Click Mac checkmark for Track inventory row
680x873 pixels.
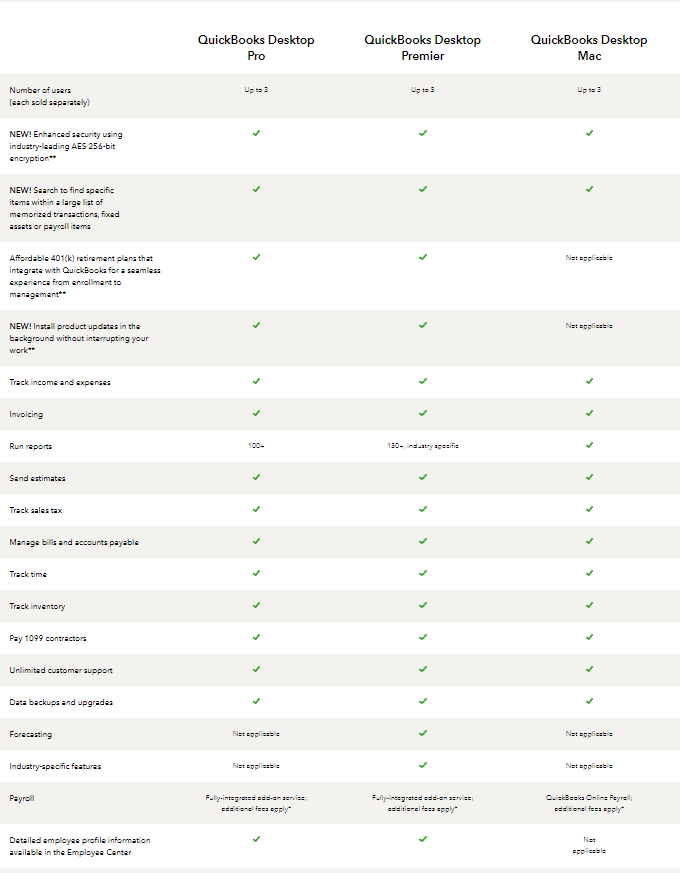pyautogui.click(x=589, y=605)
